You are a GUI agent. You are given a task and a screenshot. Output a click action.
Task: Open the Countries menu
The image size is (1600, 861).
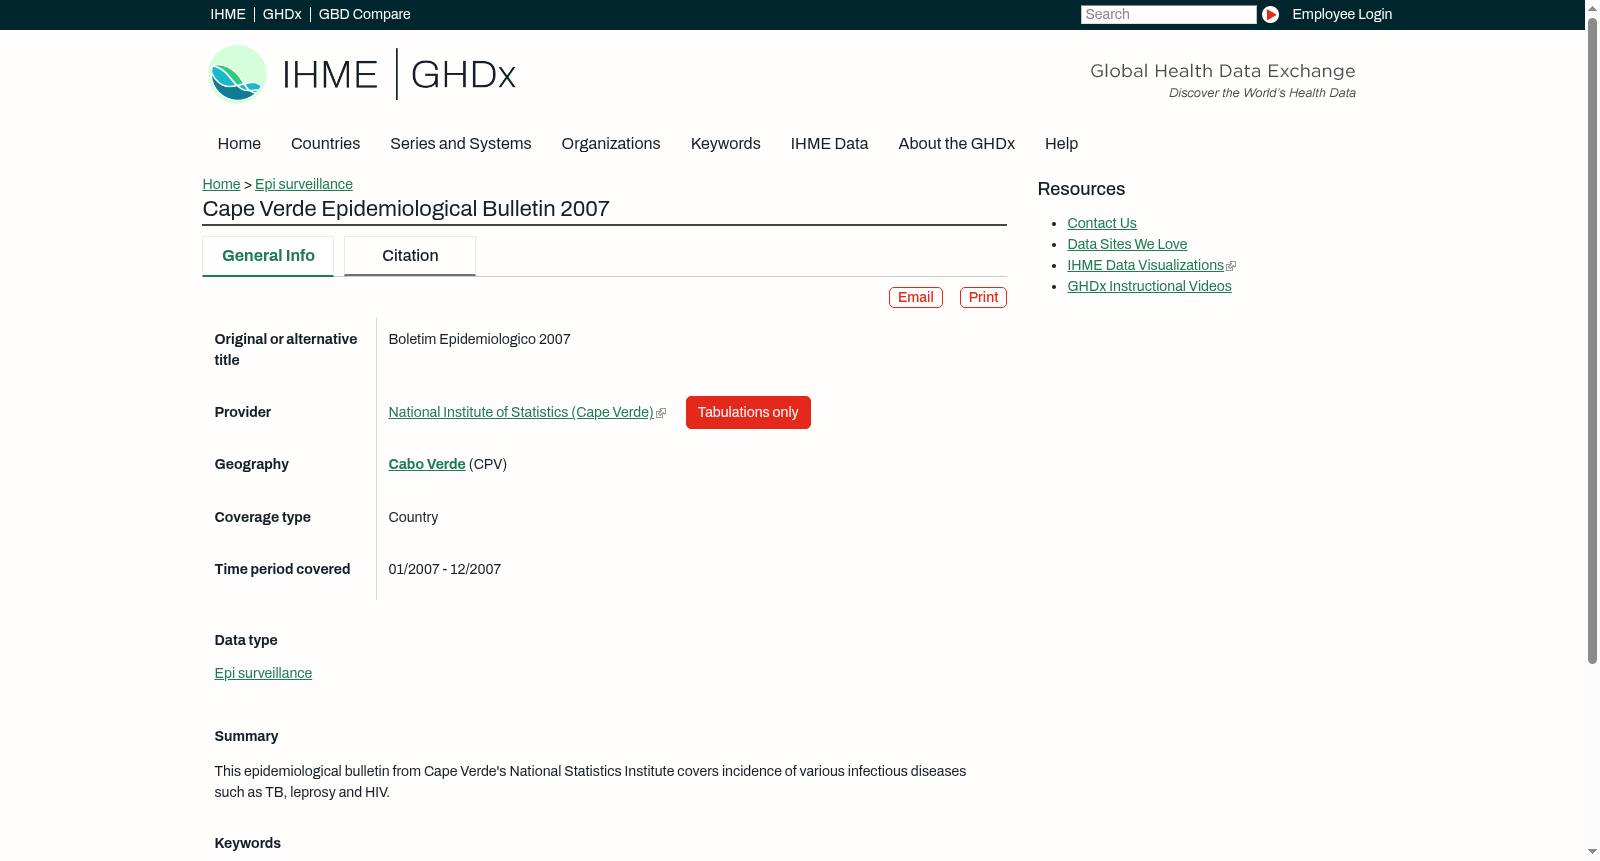point(325,144)
